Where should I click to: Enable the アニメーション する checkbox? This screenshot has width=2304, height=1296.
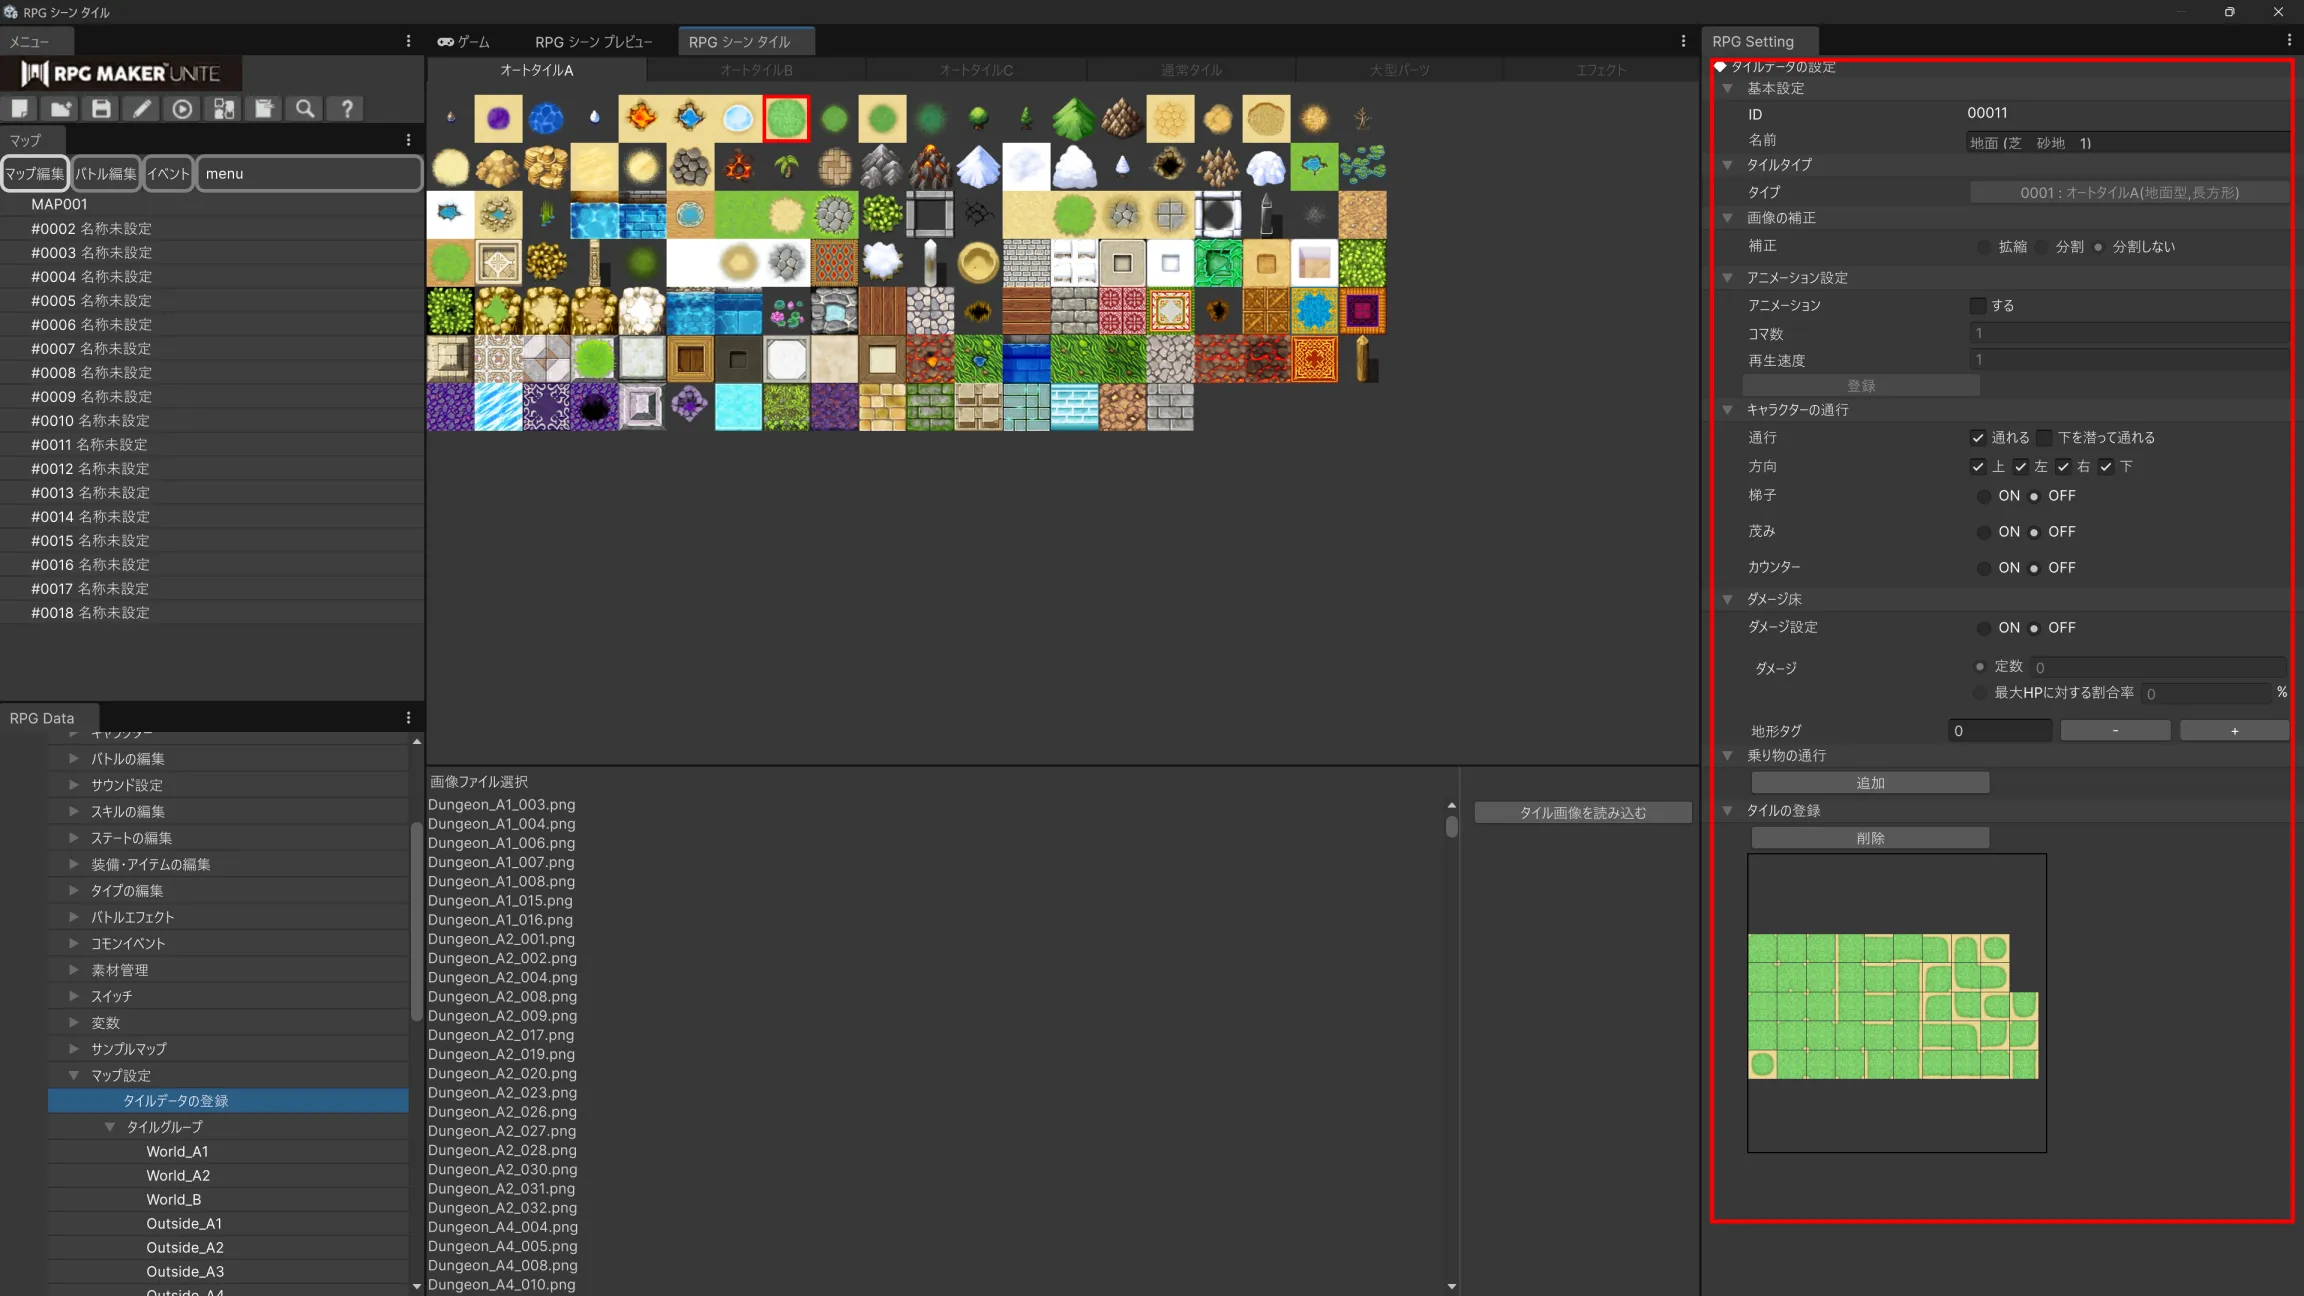(x=1978, y=306)
